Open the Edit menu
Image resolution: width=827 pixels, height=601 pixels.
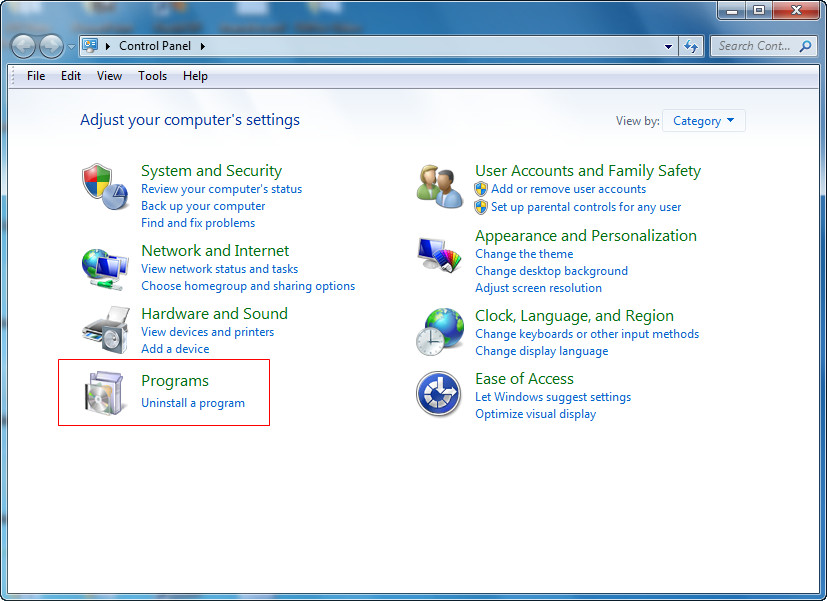pos(71,76)
